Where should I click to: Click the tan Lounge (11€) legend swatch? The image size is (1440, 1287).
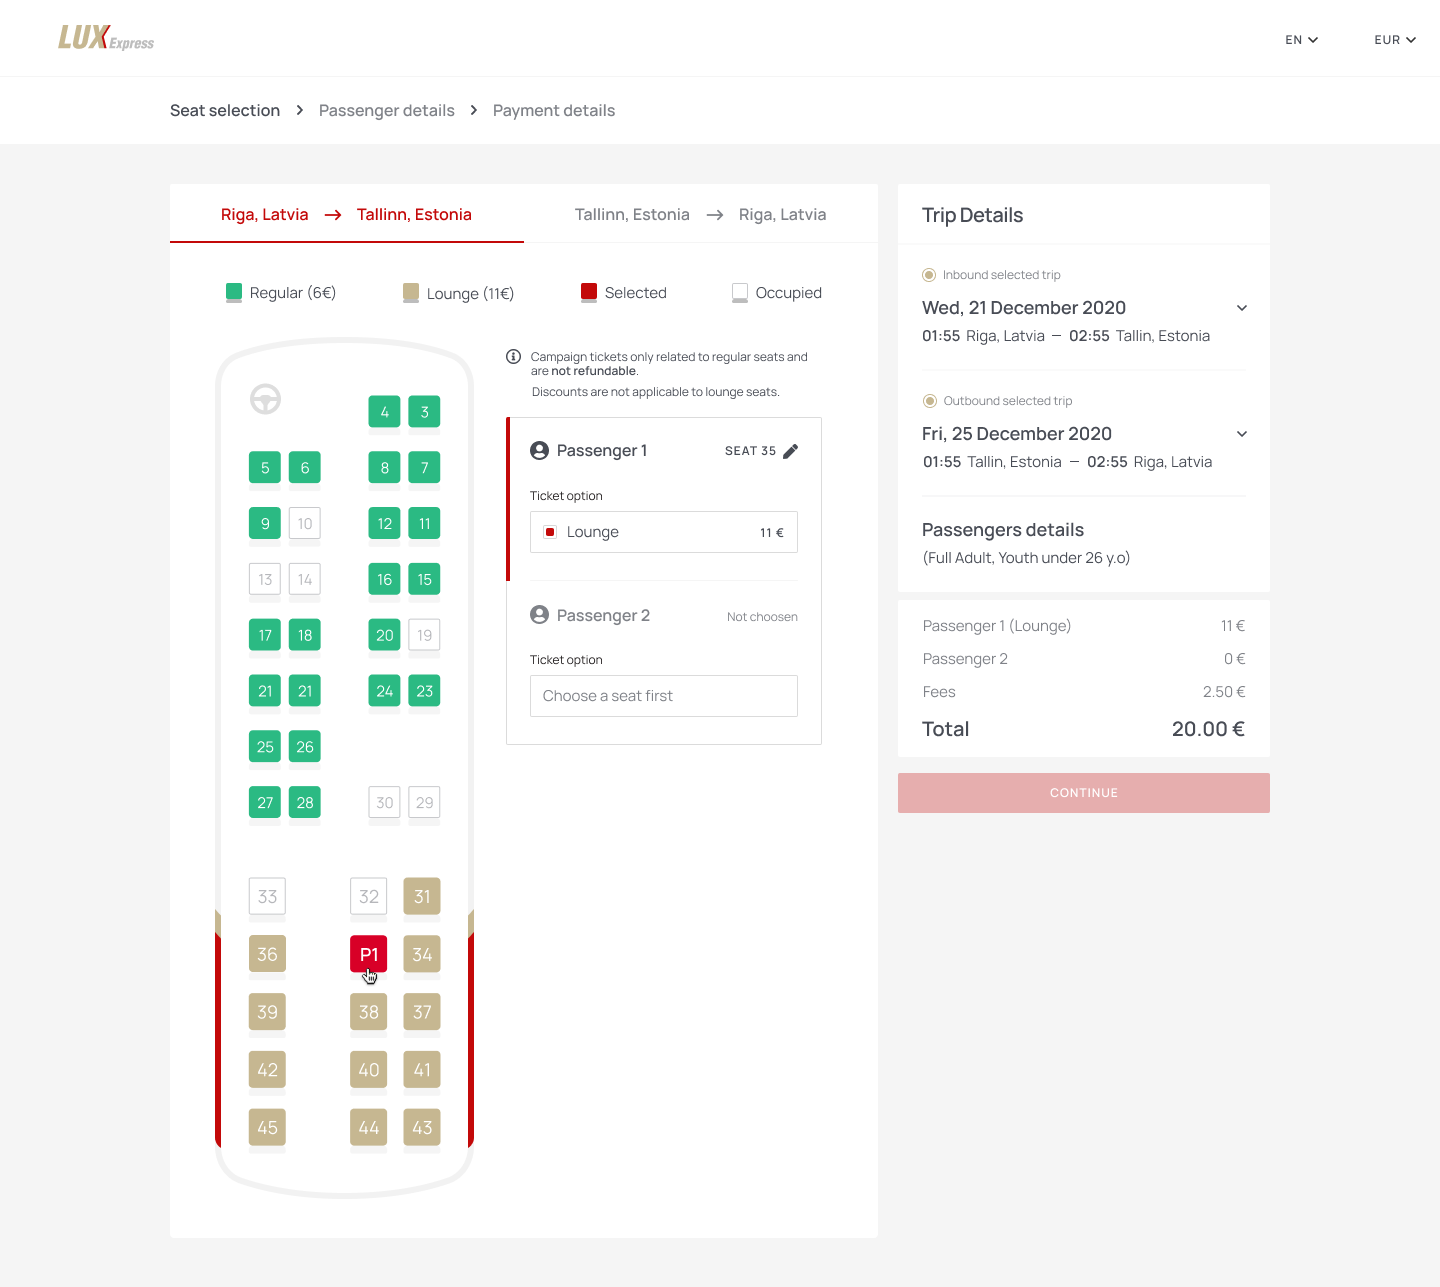(x=411, y=292)
